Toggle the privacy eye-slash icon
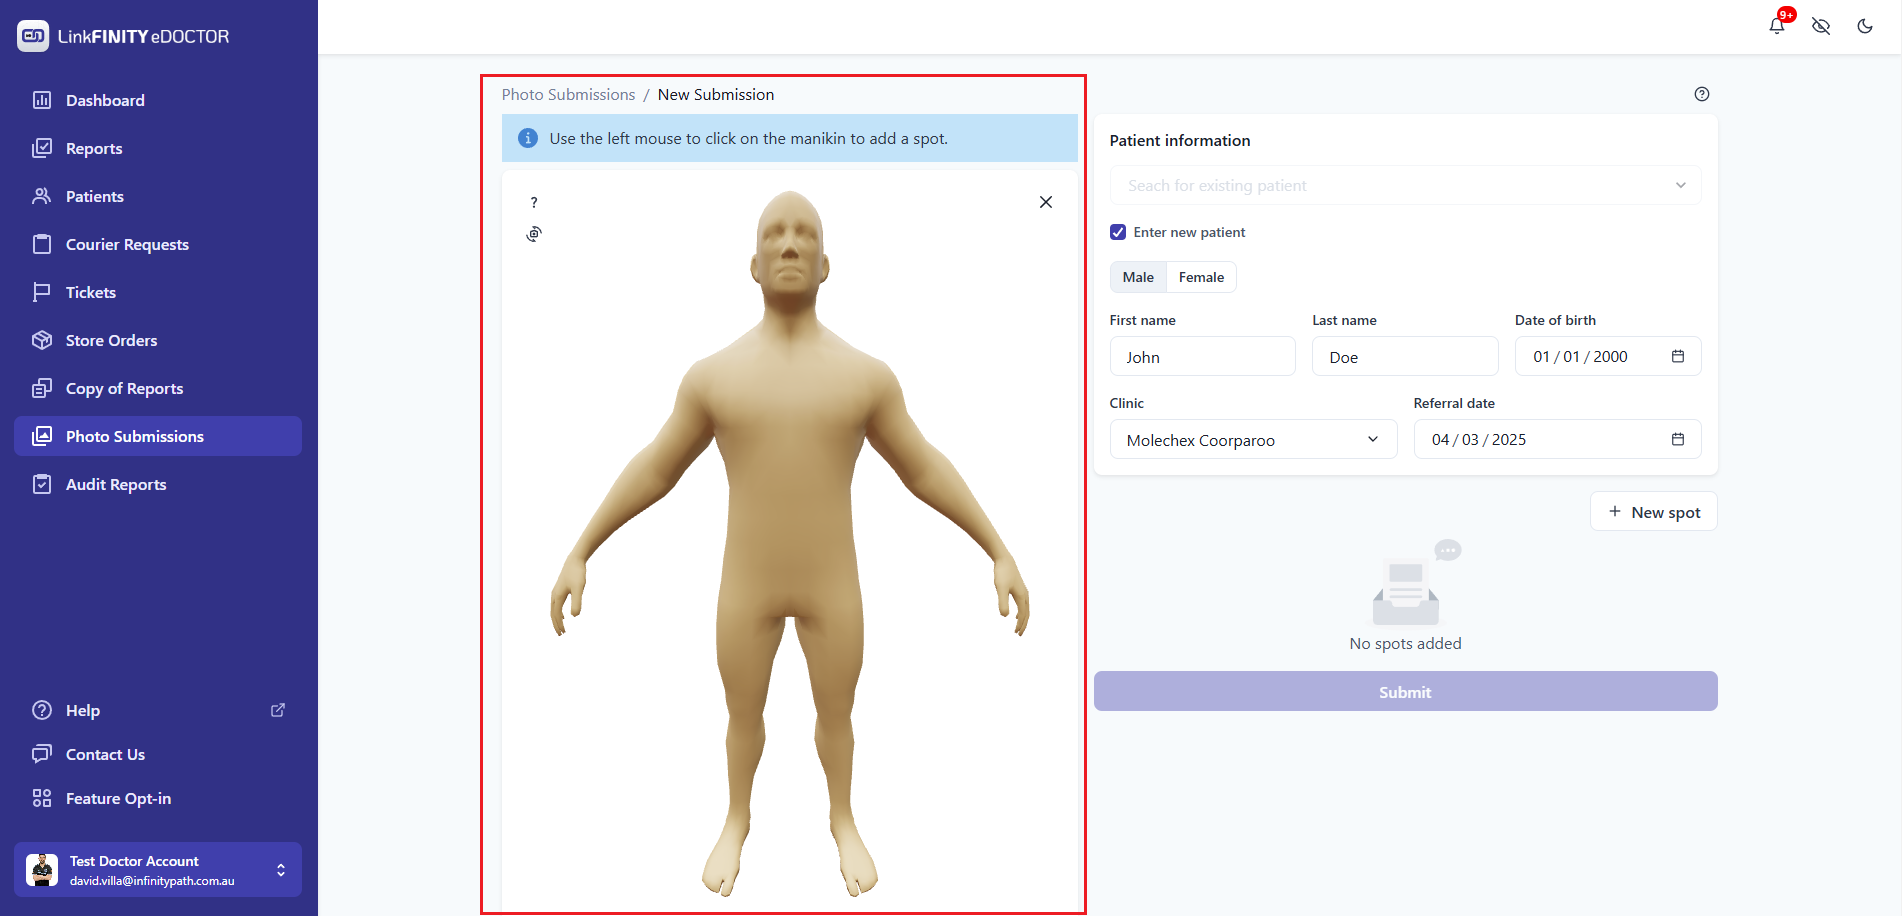The width and height of the screenshot is (1902, 916). pos(1821,26)
